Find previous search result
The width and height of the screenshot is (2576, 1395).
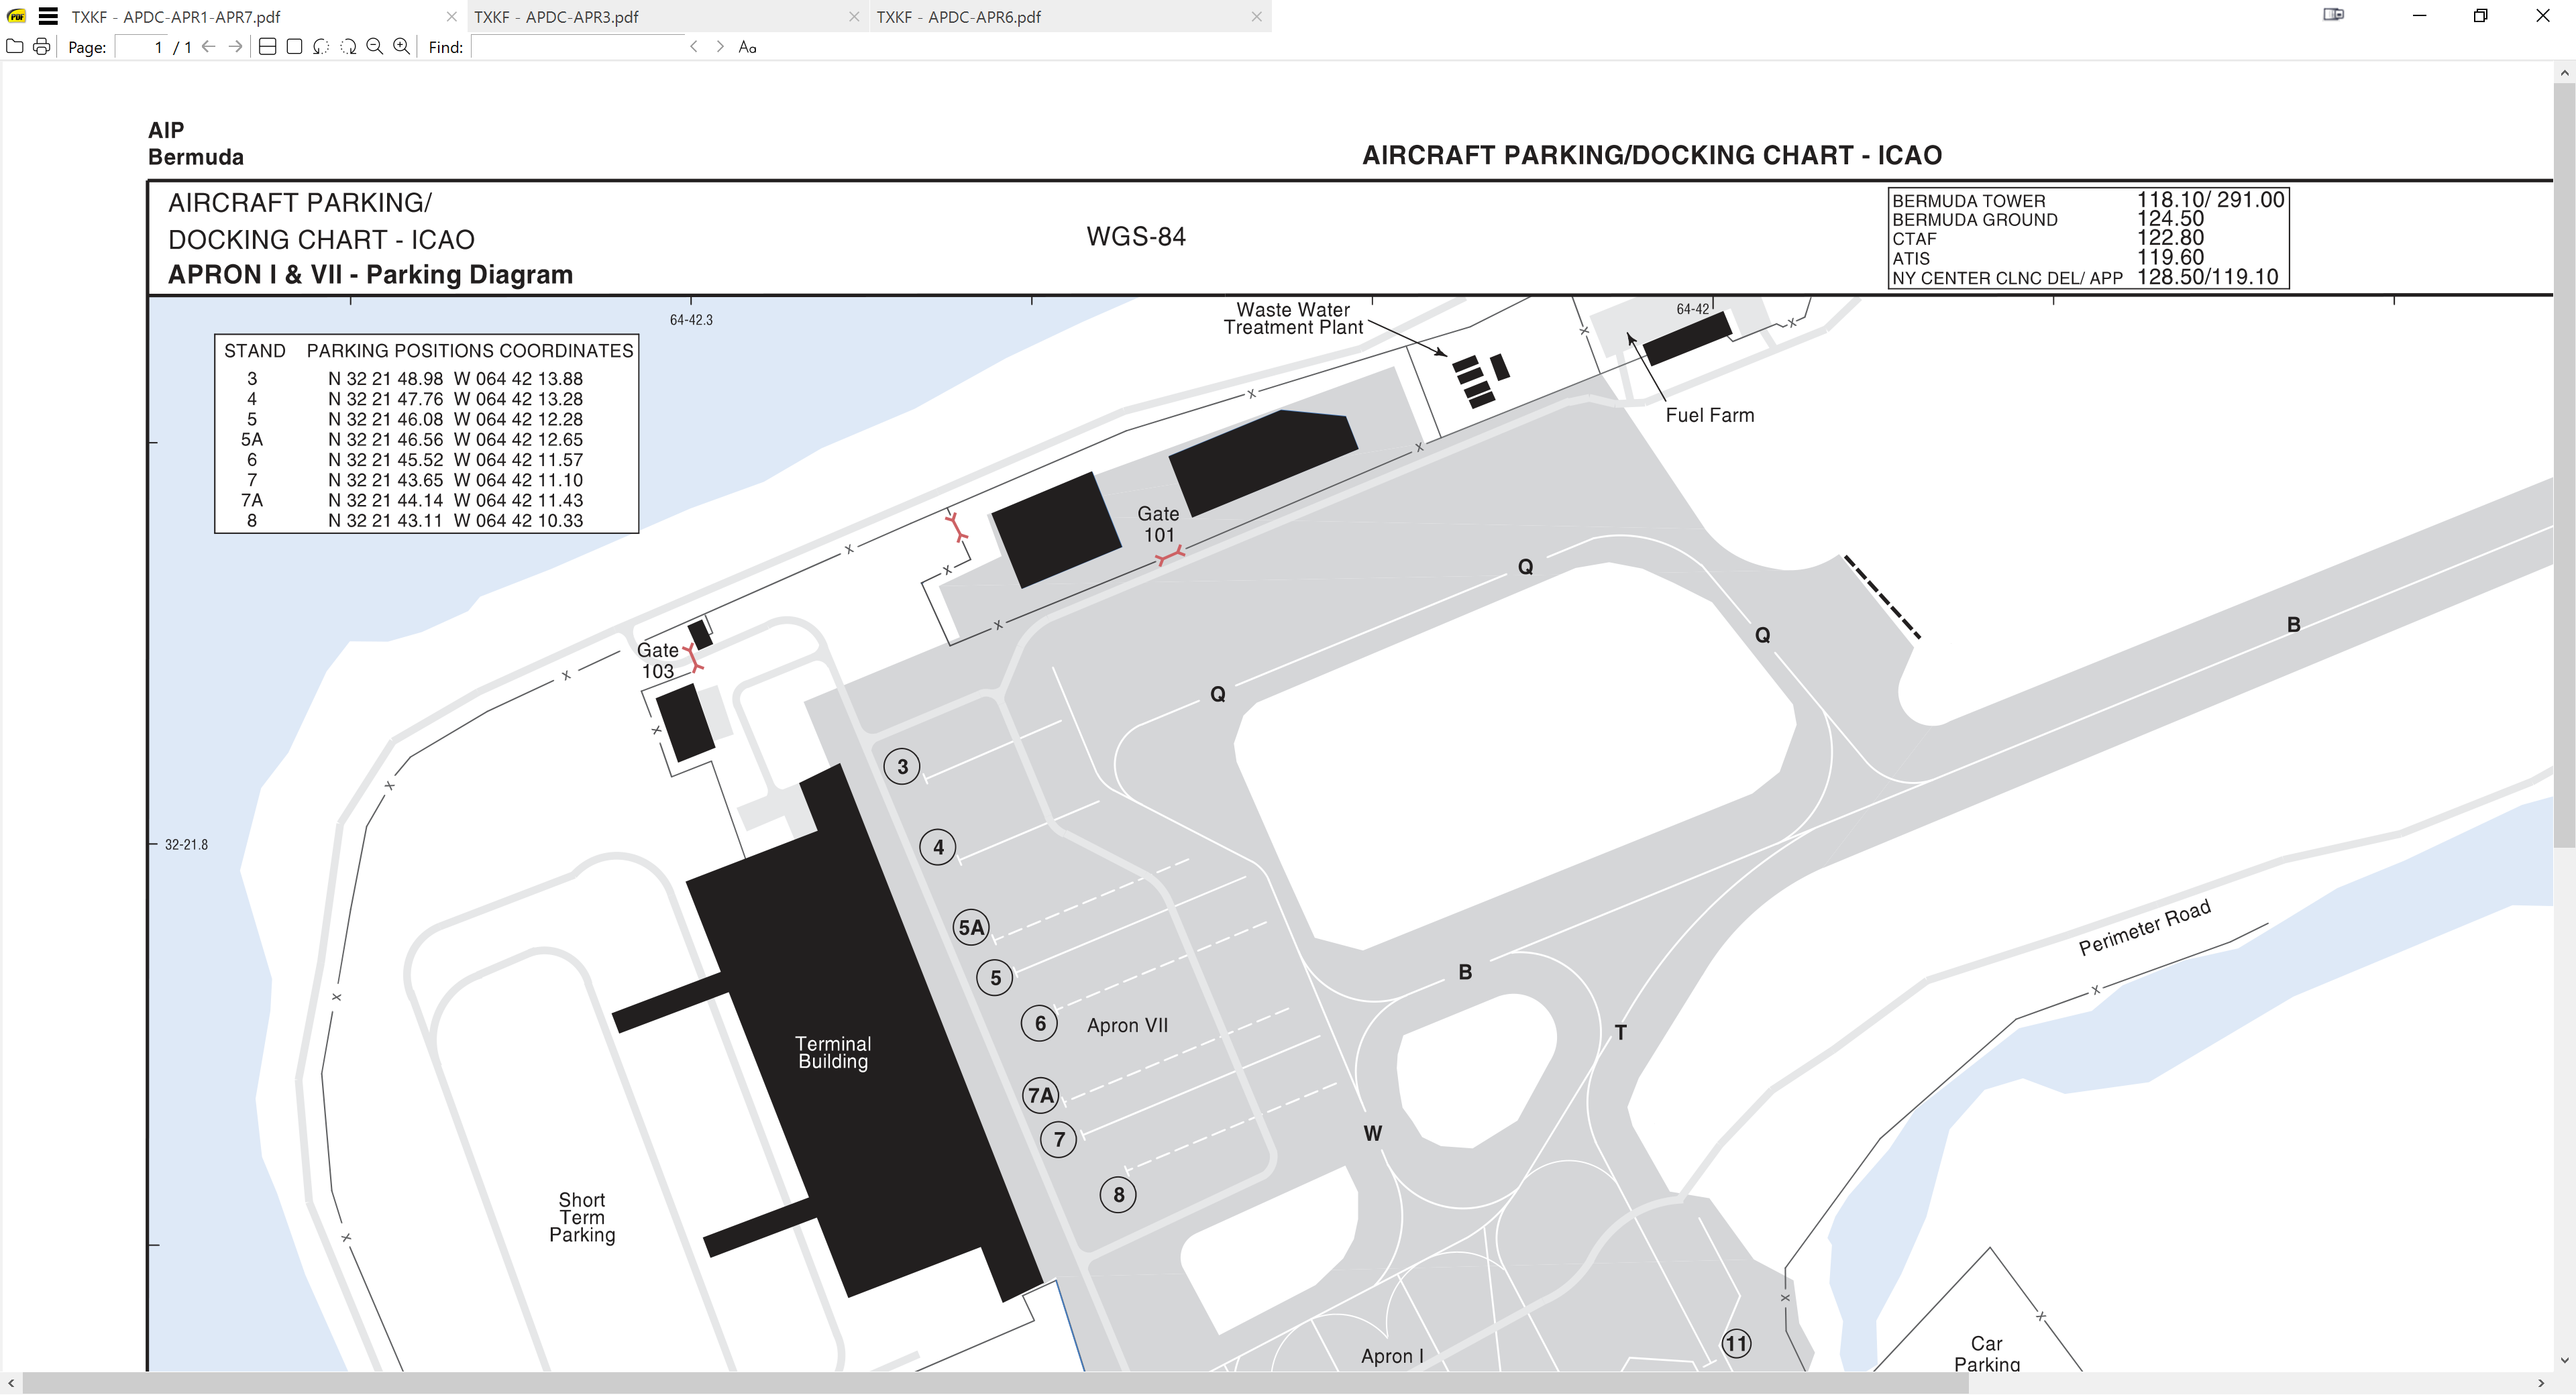[x=694, y=46]
